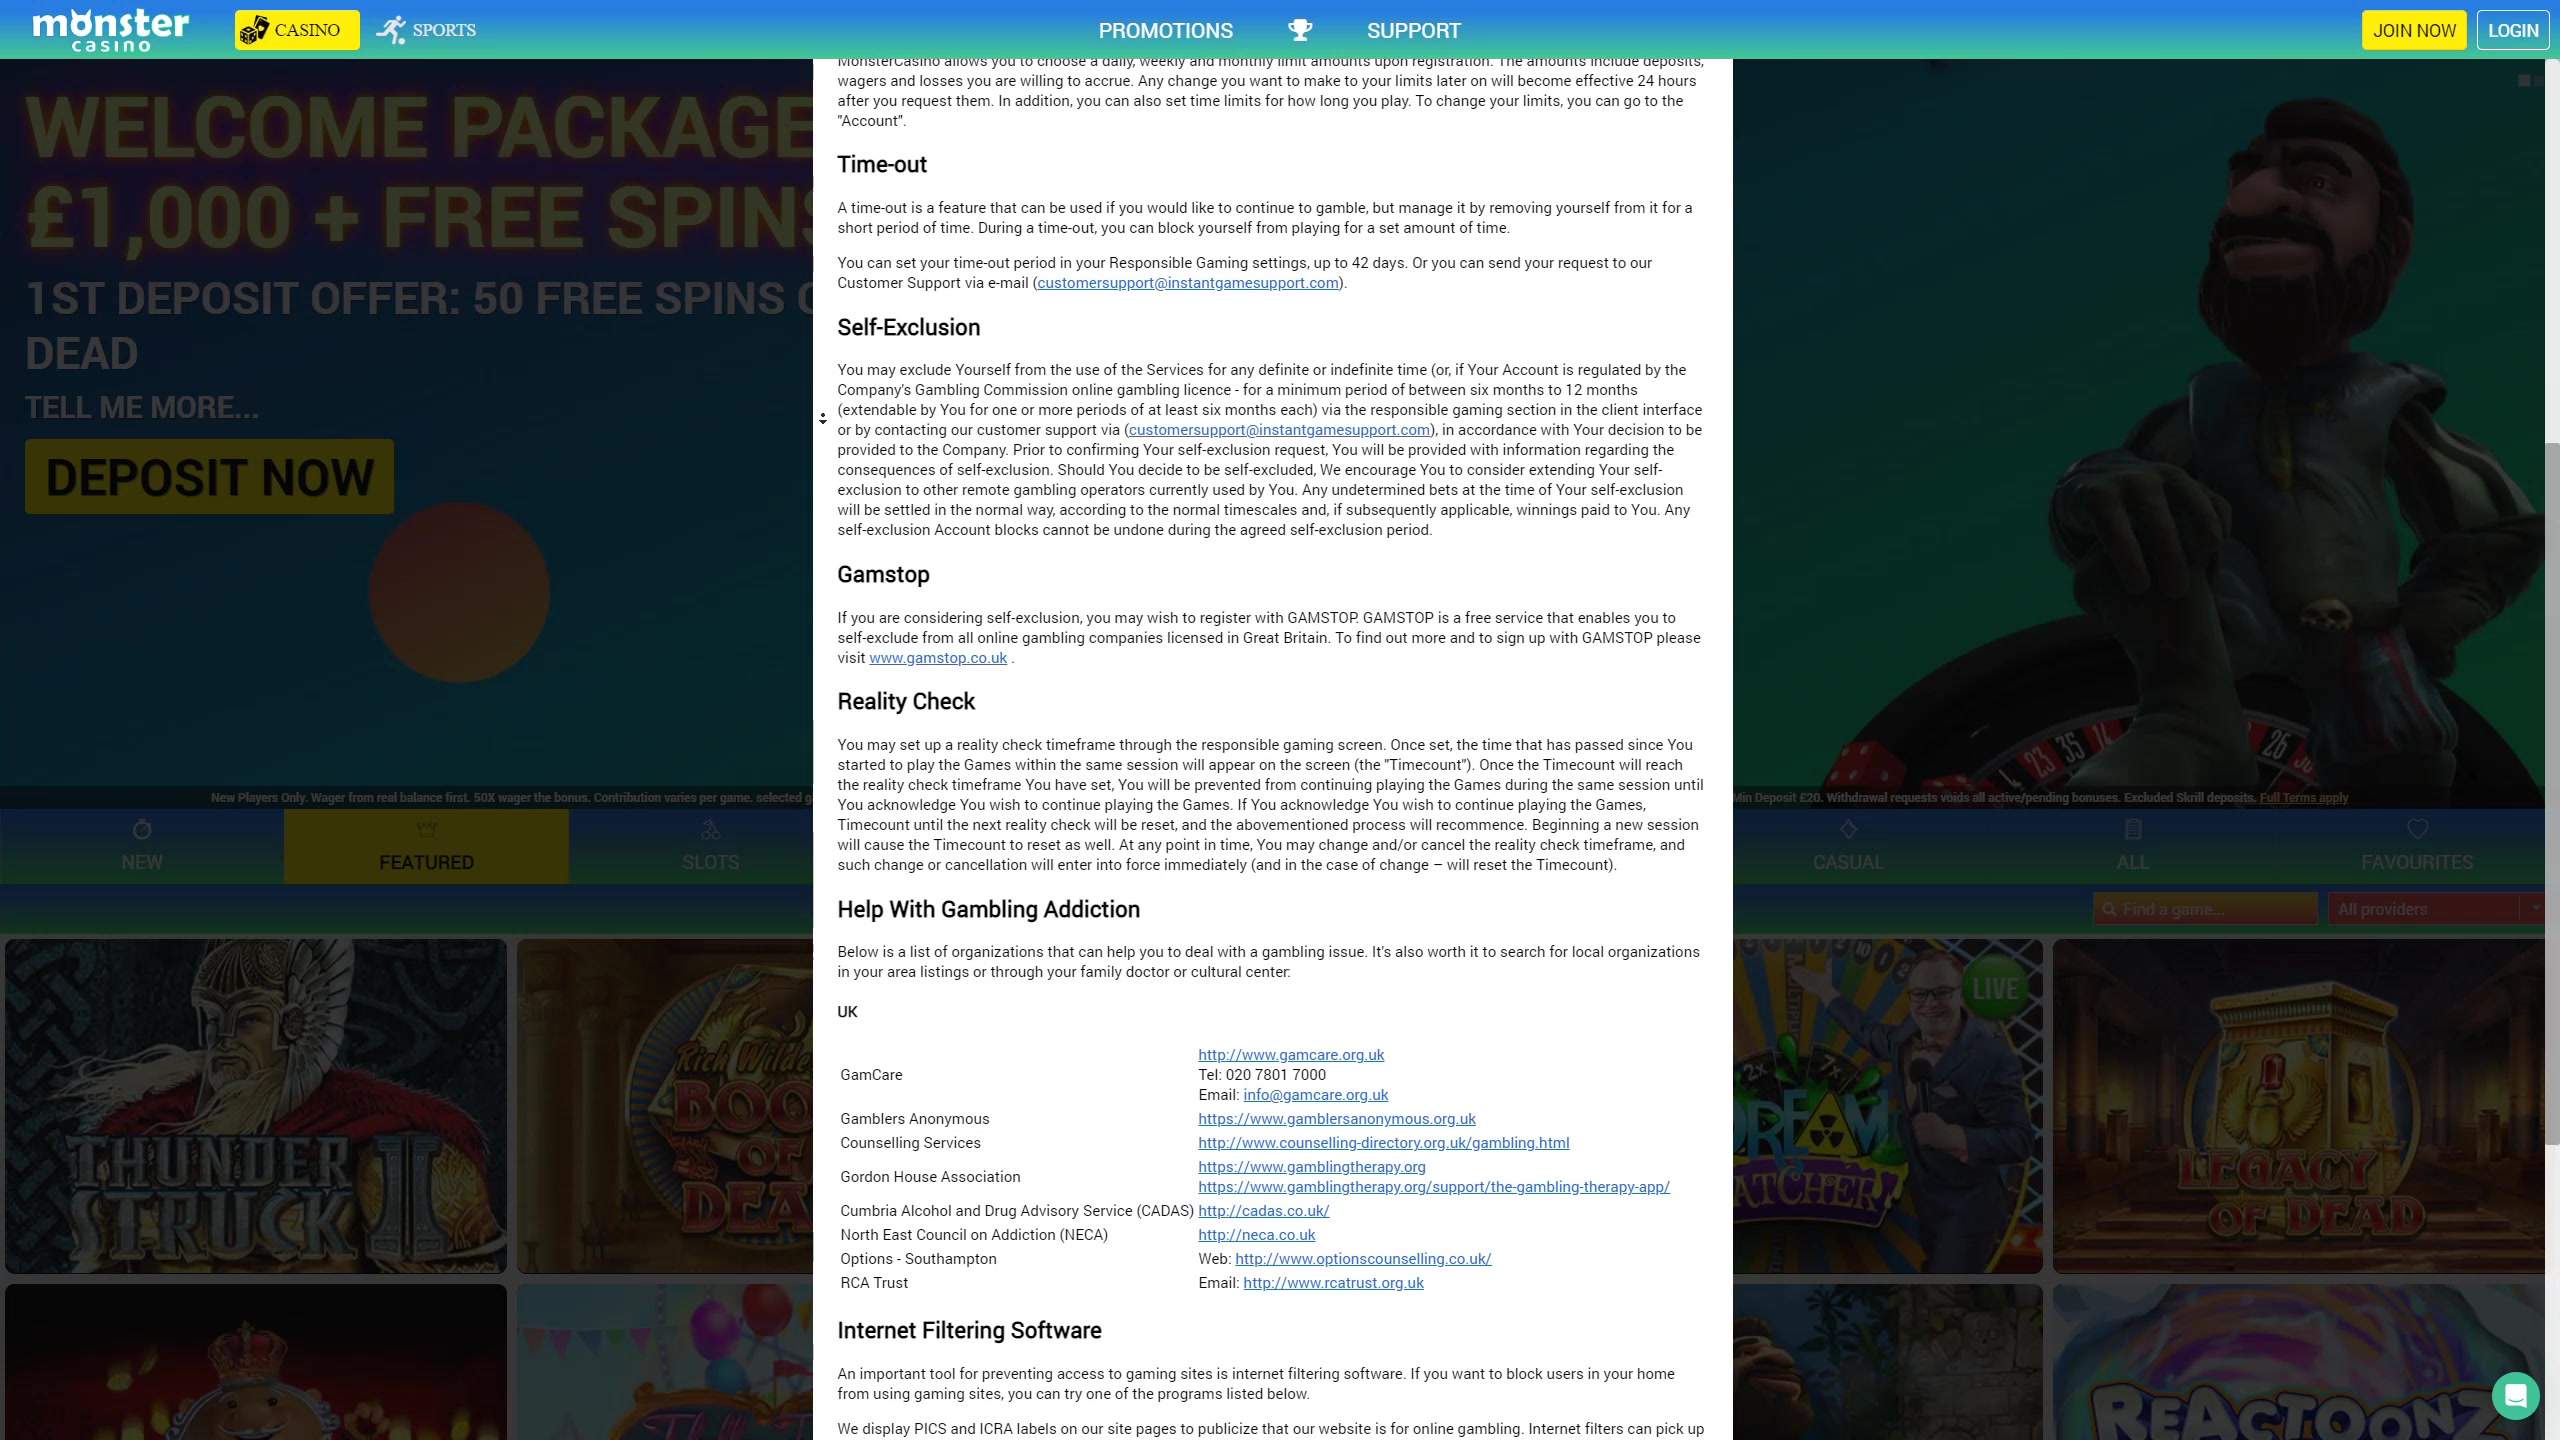This screenshot has height=1440, width=2560.
Task: Click the stopwatch icon above New
Action: click(x=141, y=829)
